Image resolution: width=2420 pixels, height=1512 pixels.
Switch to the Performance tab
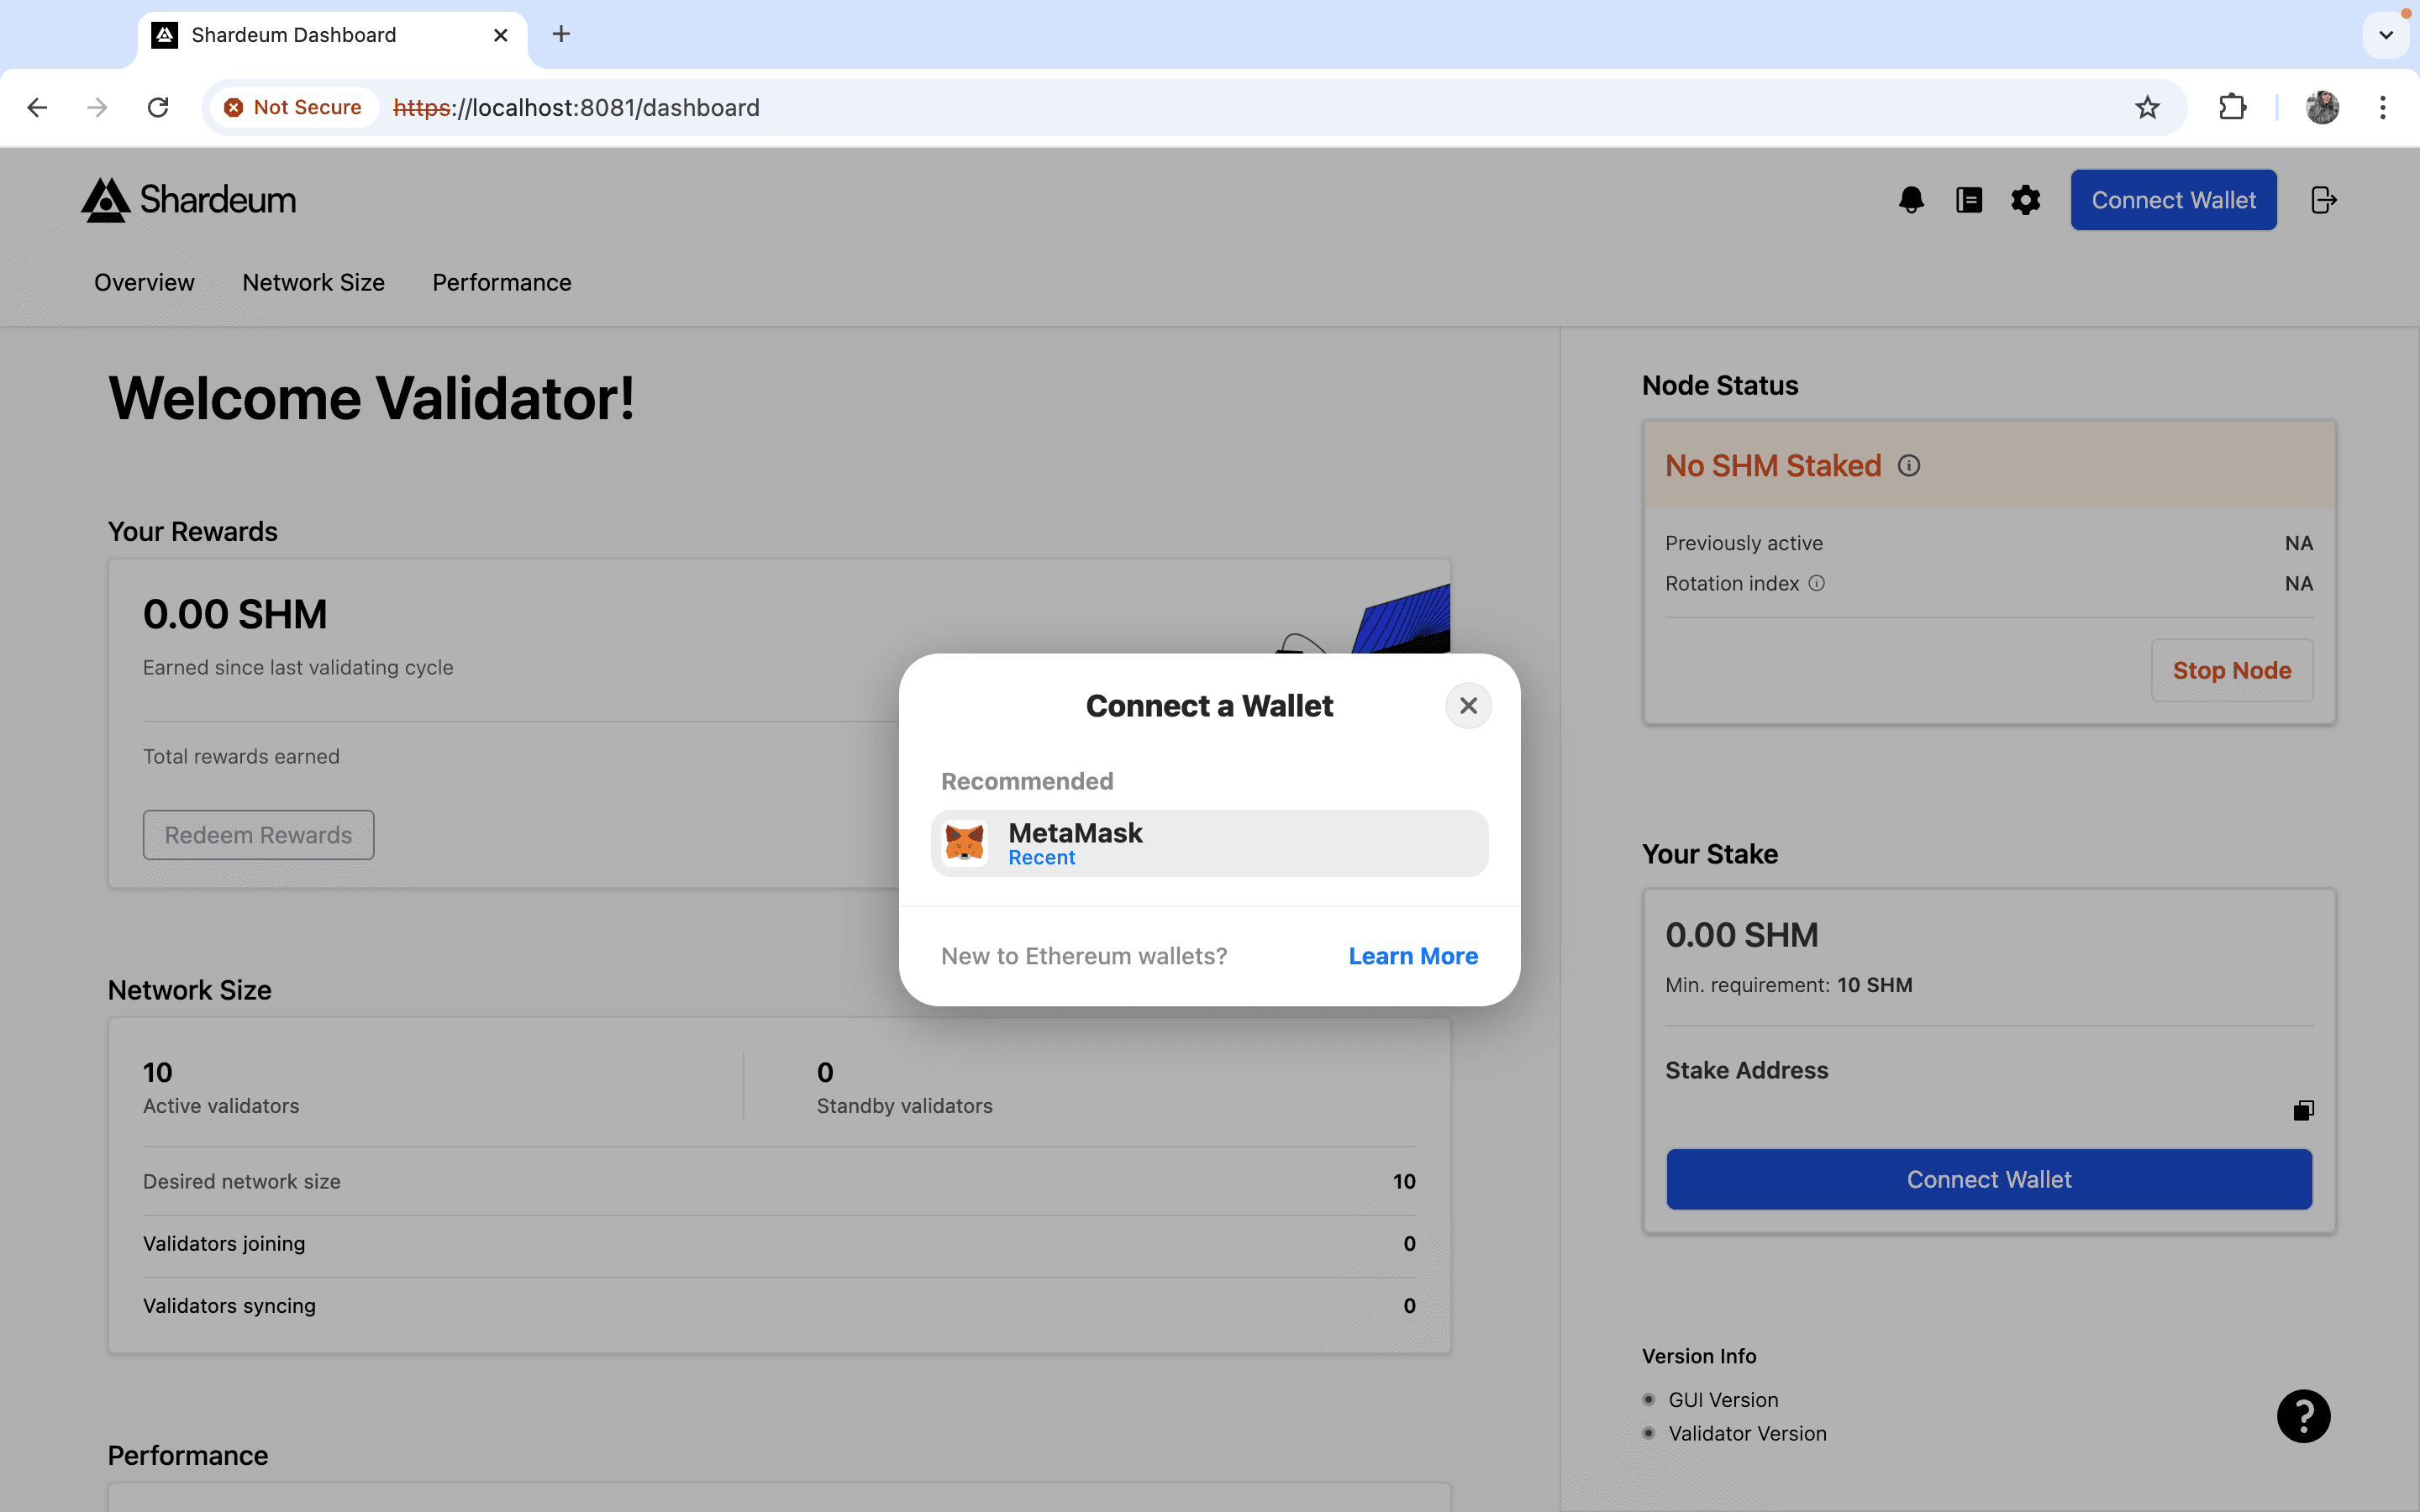point(502,283)
